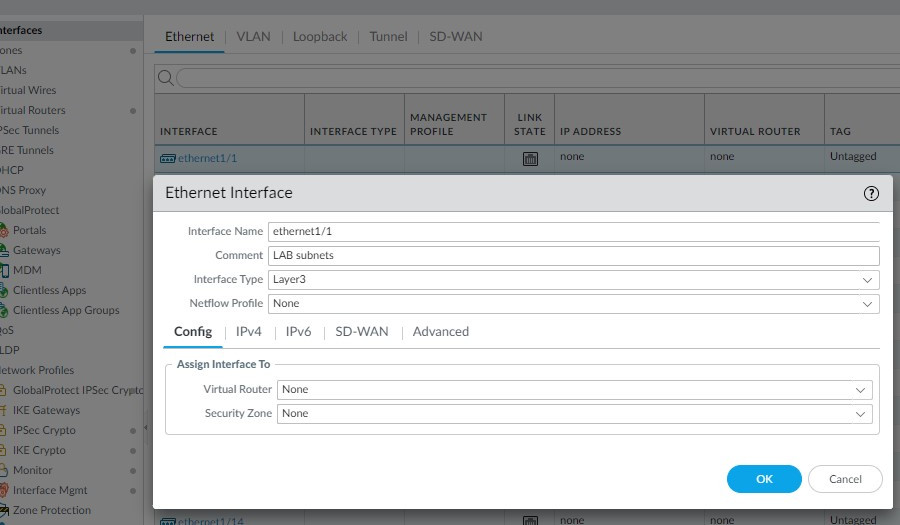
Task: Click the Gateways sidebar icon
Action: coord(3,250)
